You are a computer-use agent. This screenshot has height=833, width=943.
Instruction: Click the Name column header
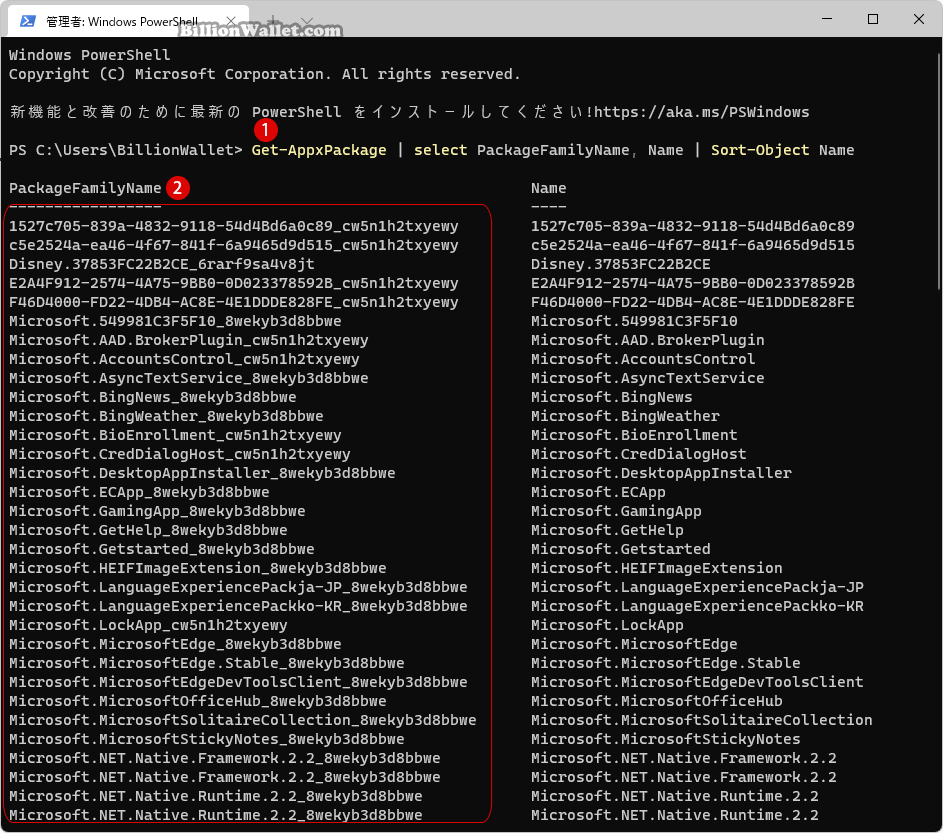click(x=548, y=188)
